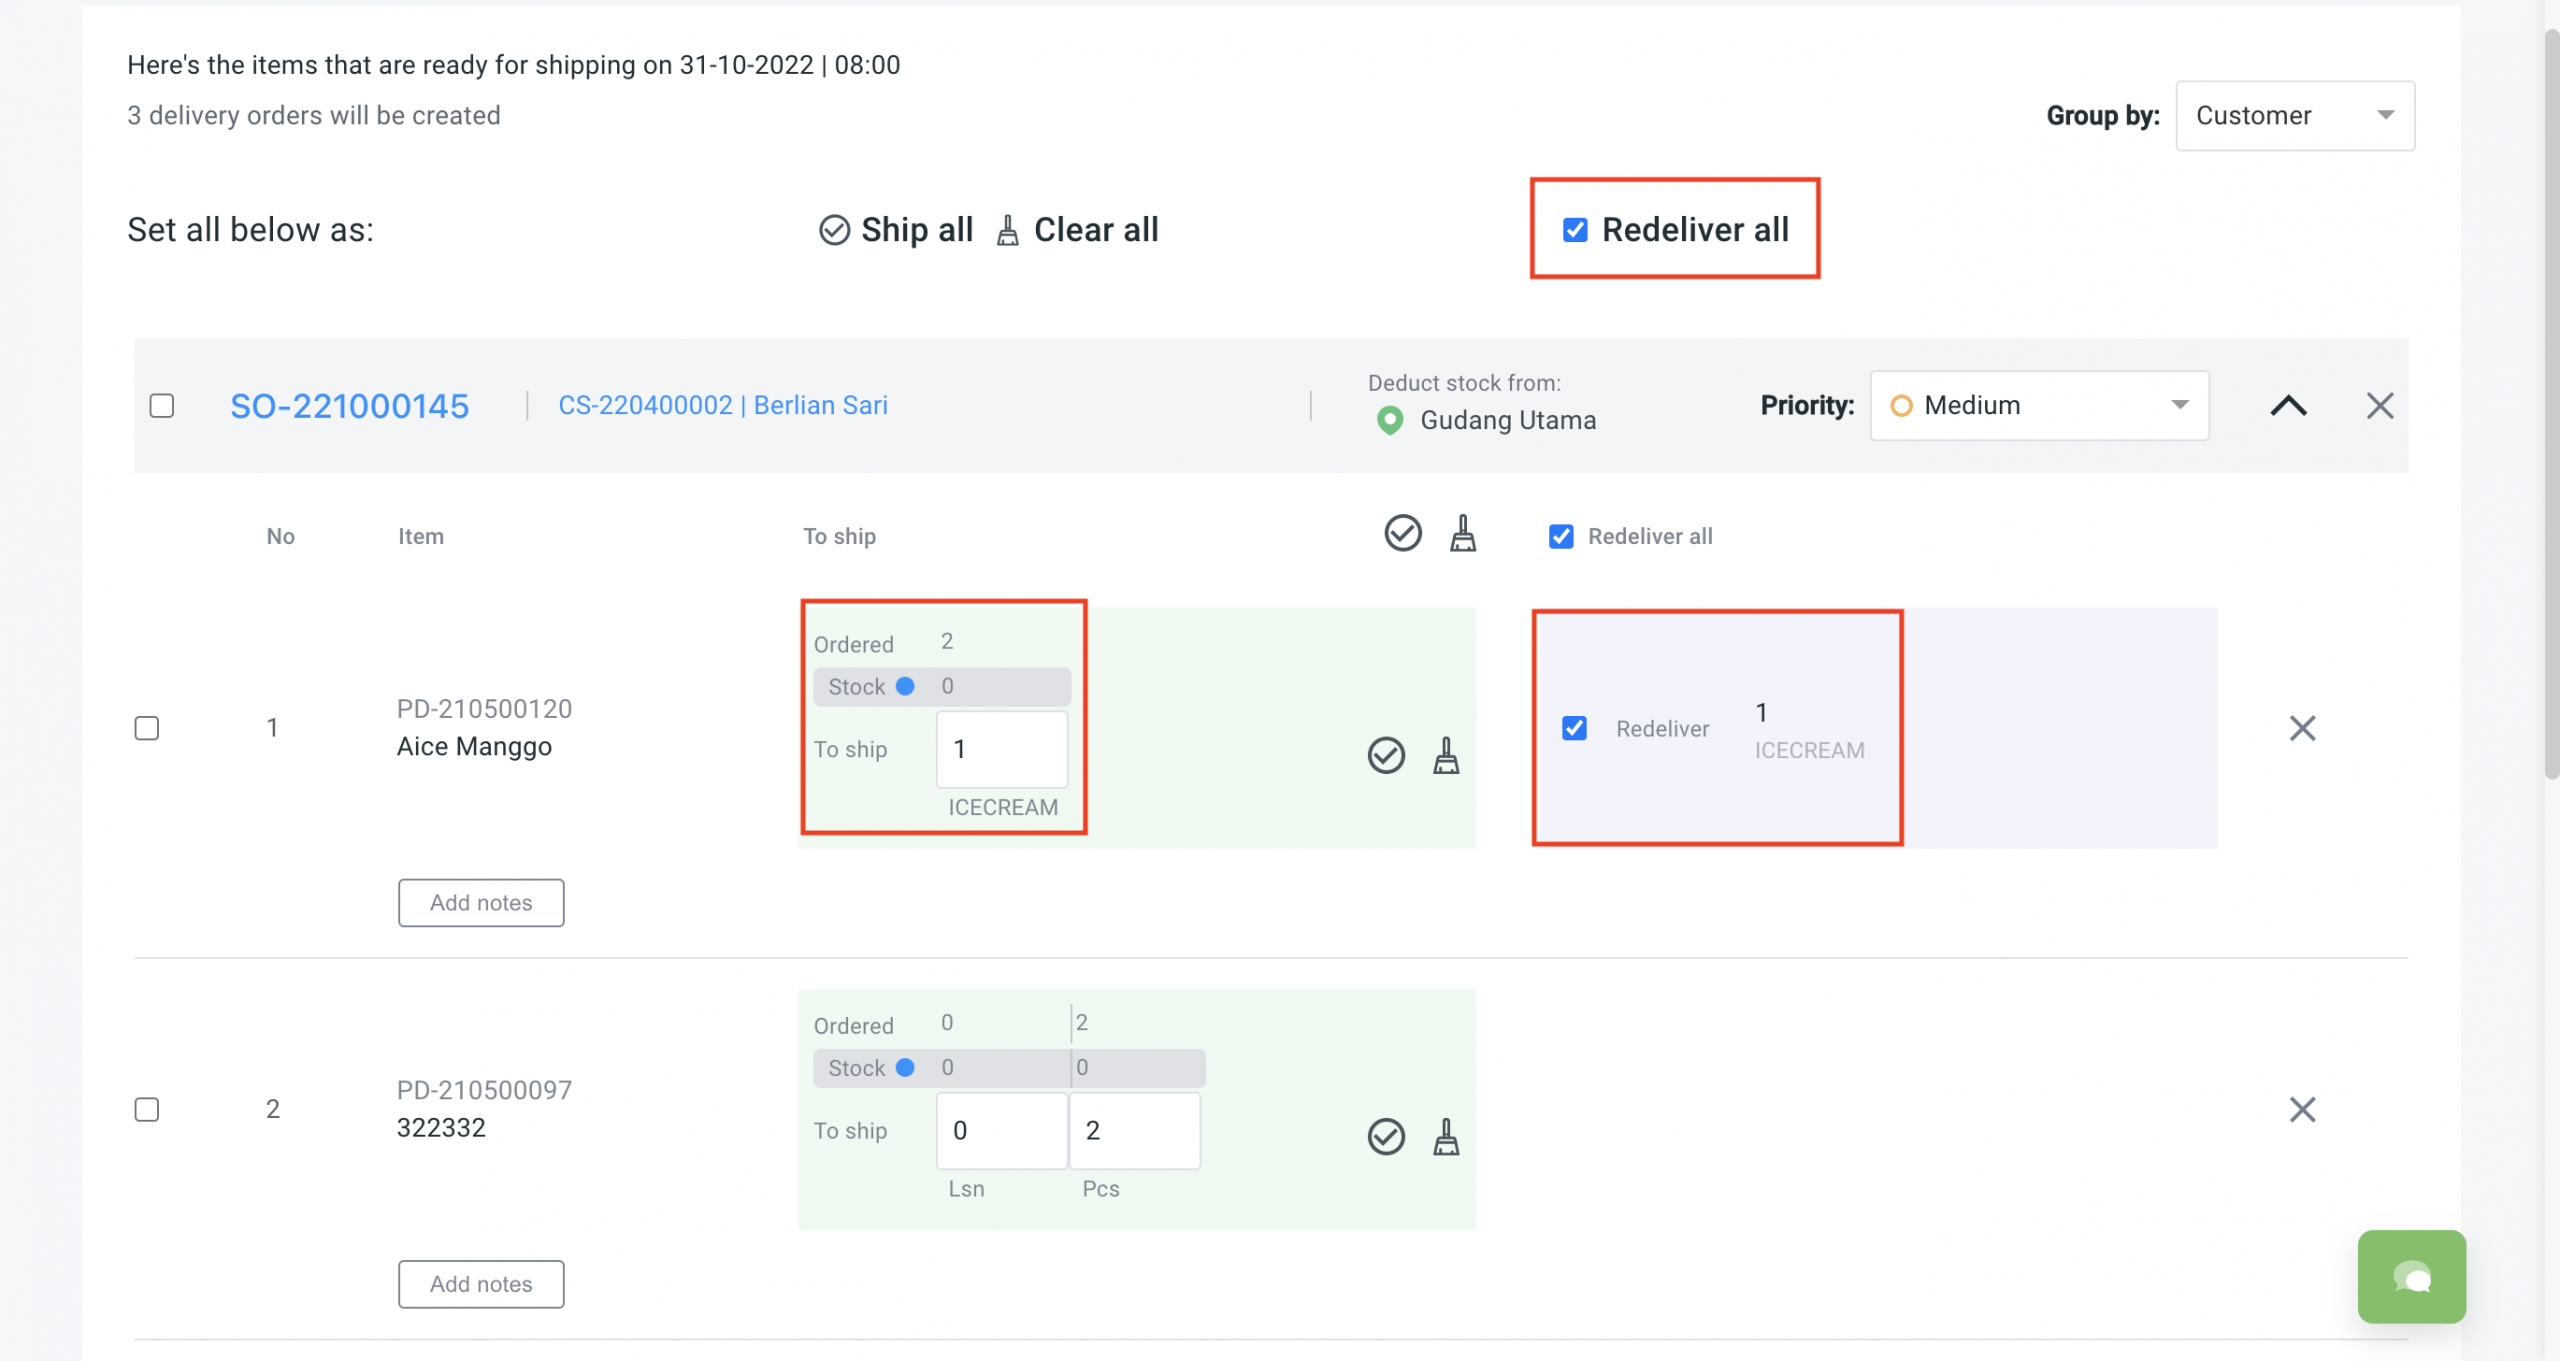
Task: Open customer CS-220400002 Berlian Sari
Action: 723,405
